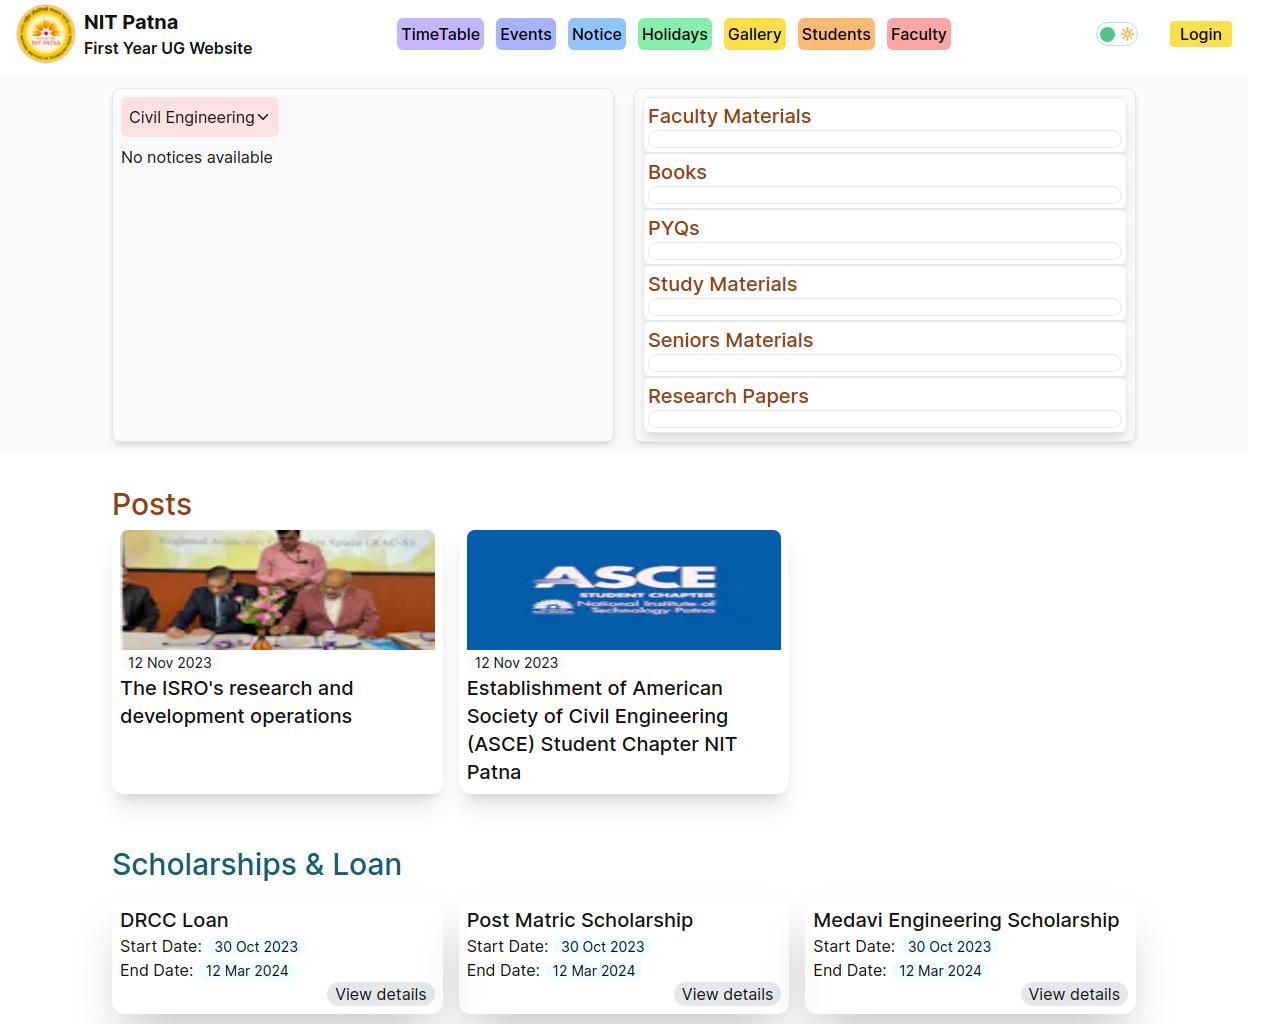
Task: Click the Medavi Engineering Scholarship heading
Action: click(x=966, y=920)
